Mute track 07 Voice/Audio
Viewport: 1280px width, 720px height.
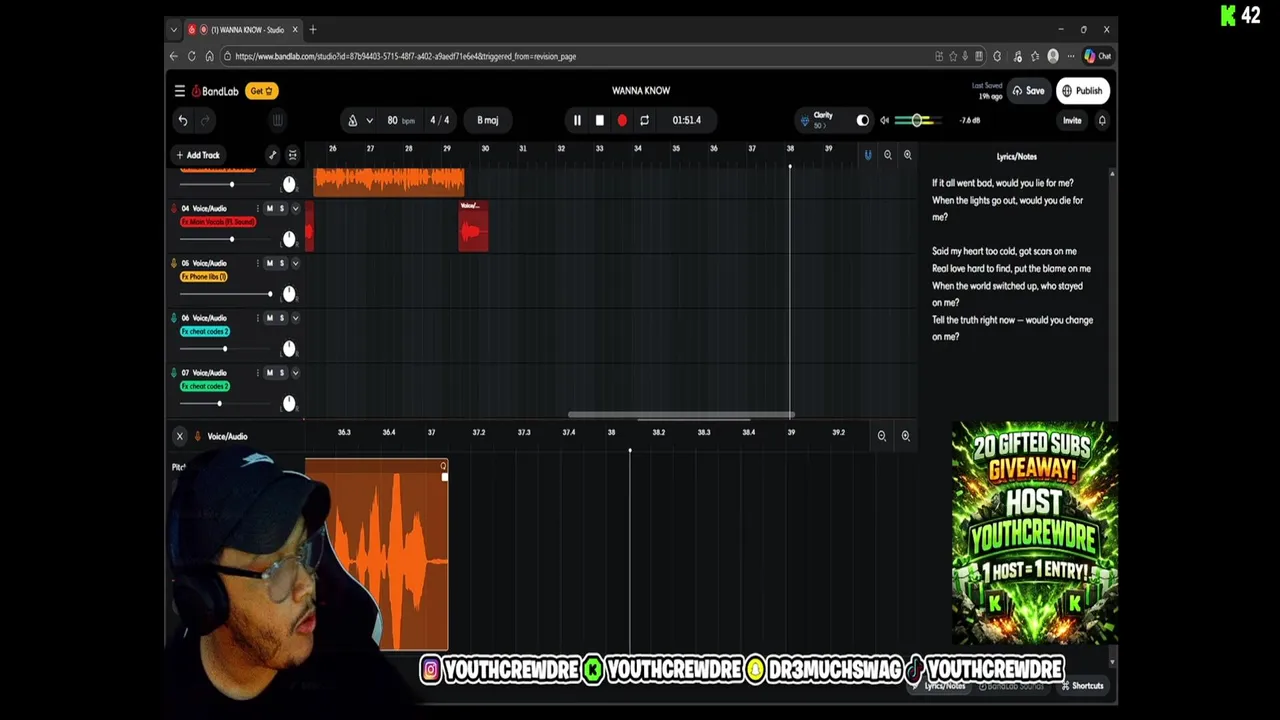pos(269,373)
